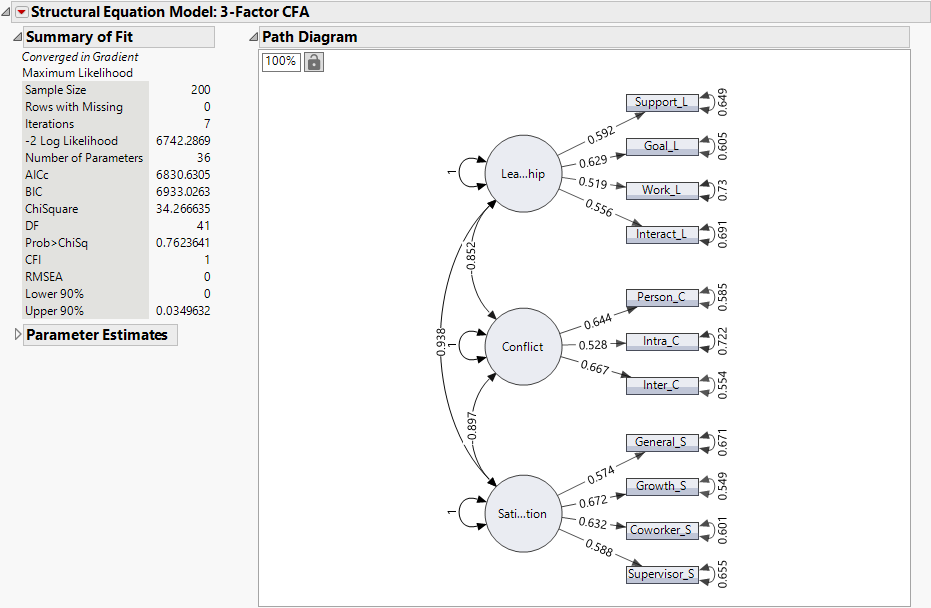This screenshot has height=608, width=931.
Task: Select the Satisfaction latent factor circle
Action: 522,514
